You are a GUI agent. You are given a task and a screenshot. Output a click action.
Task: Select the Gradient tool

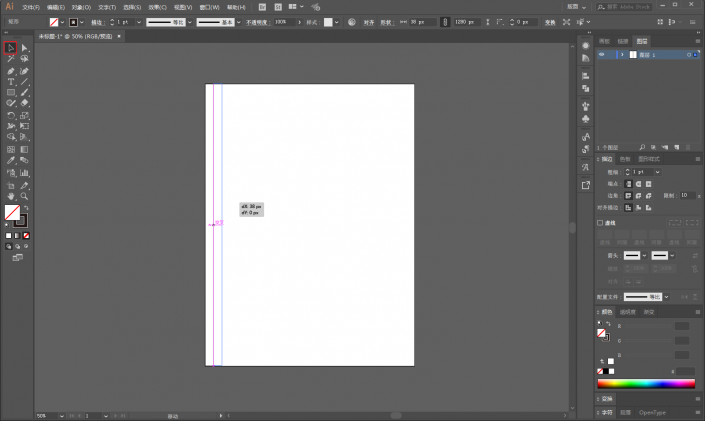point(24,149)
